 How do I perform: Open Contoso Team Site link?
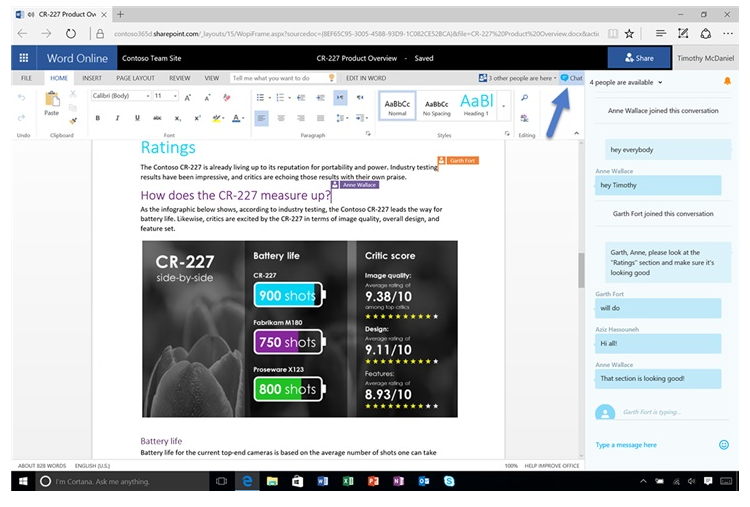pos(152,58)
